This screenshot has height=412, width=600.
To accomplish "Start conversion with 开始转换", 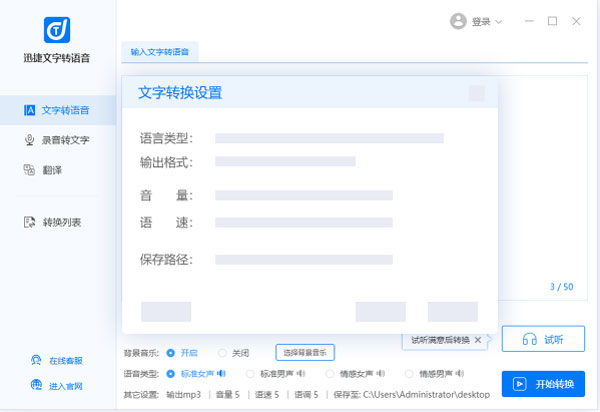I will (x=543, y=384).
